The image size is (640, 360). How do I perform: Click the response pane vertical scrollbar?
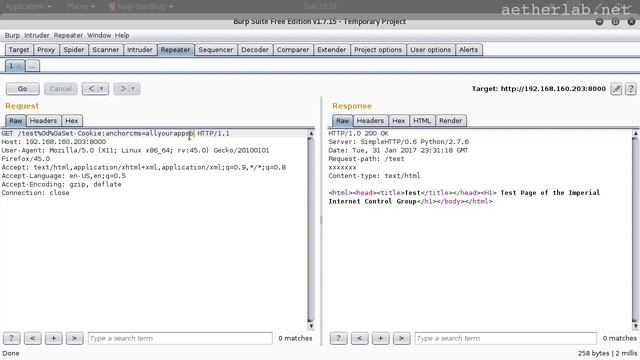635,229
